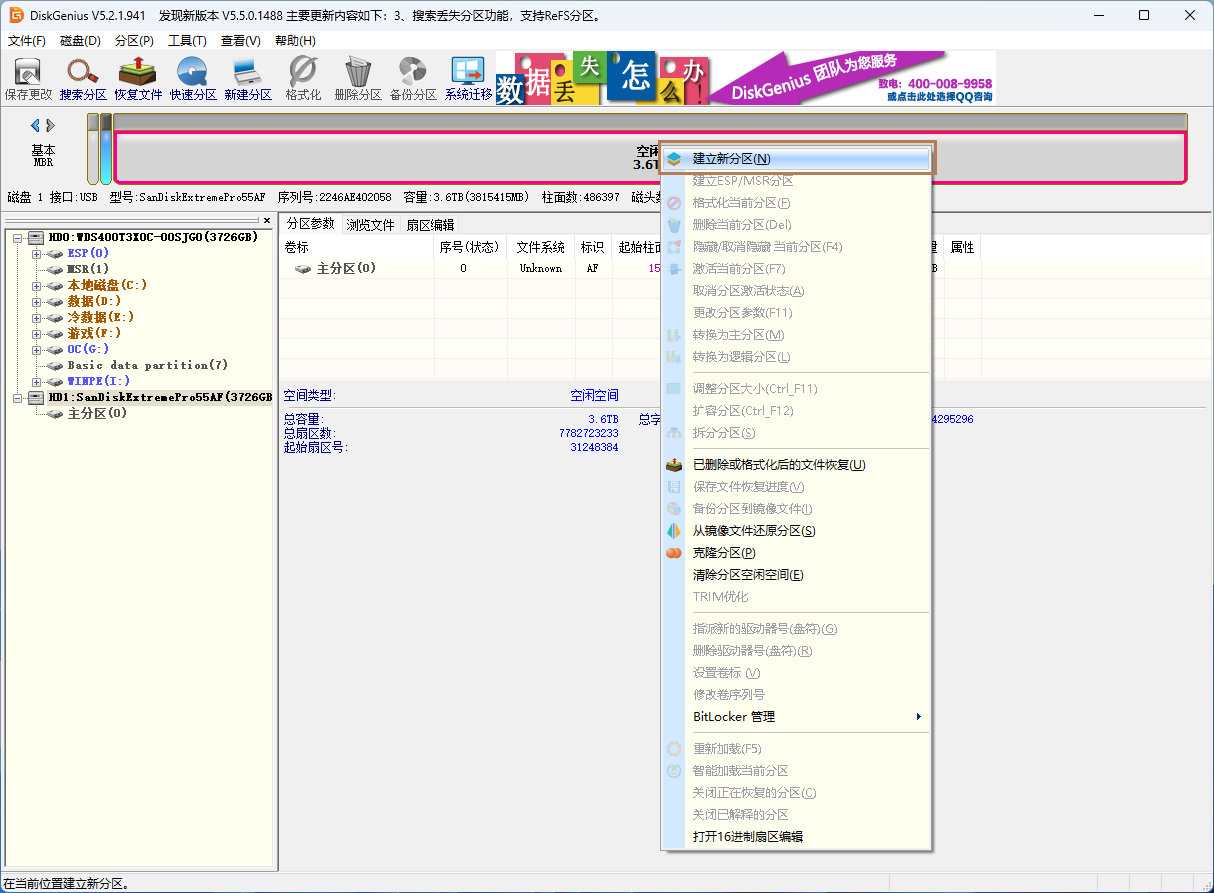Open the 文件(F) menu
Screen dimensions: 1214x893
(x=27, y=40)
